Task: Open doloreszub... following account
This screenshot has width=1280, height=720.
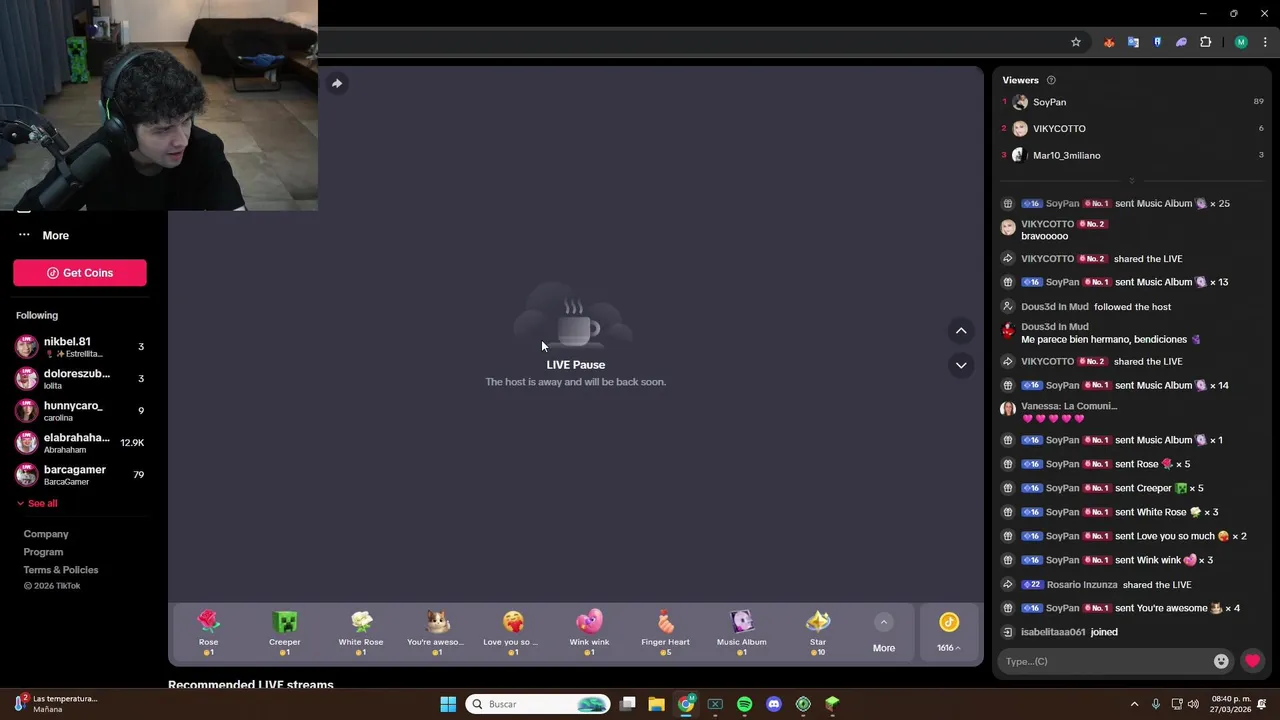Action: point(80,379)
